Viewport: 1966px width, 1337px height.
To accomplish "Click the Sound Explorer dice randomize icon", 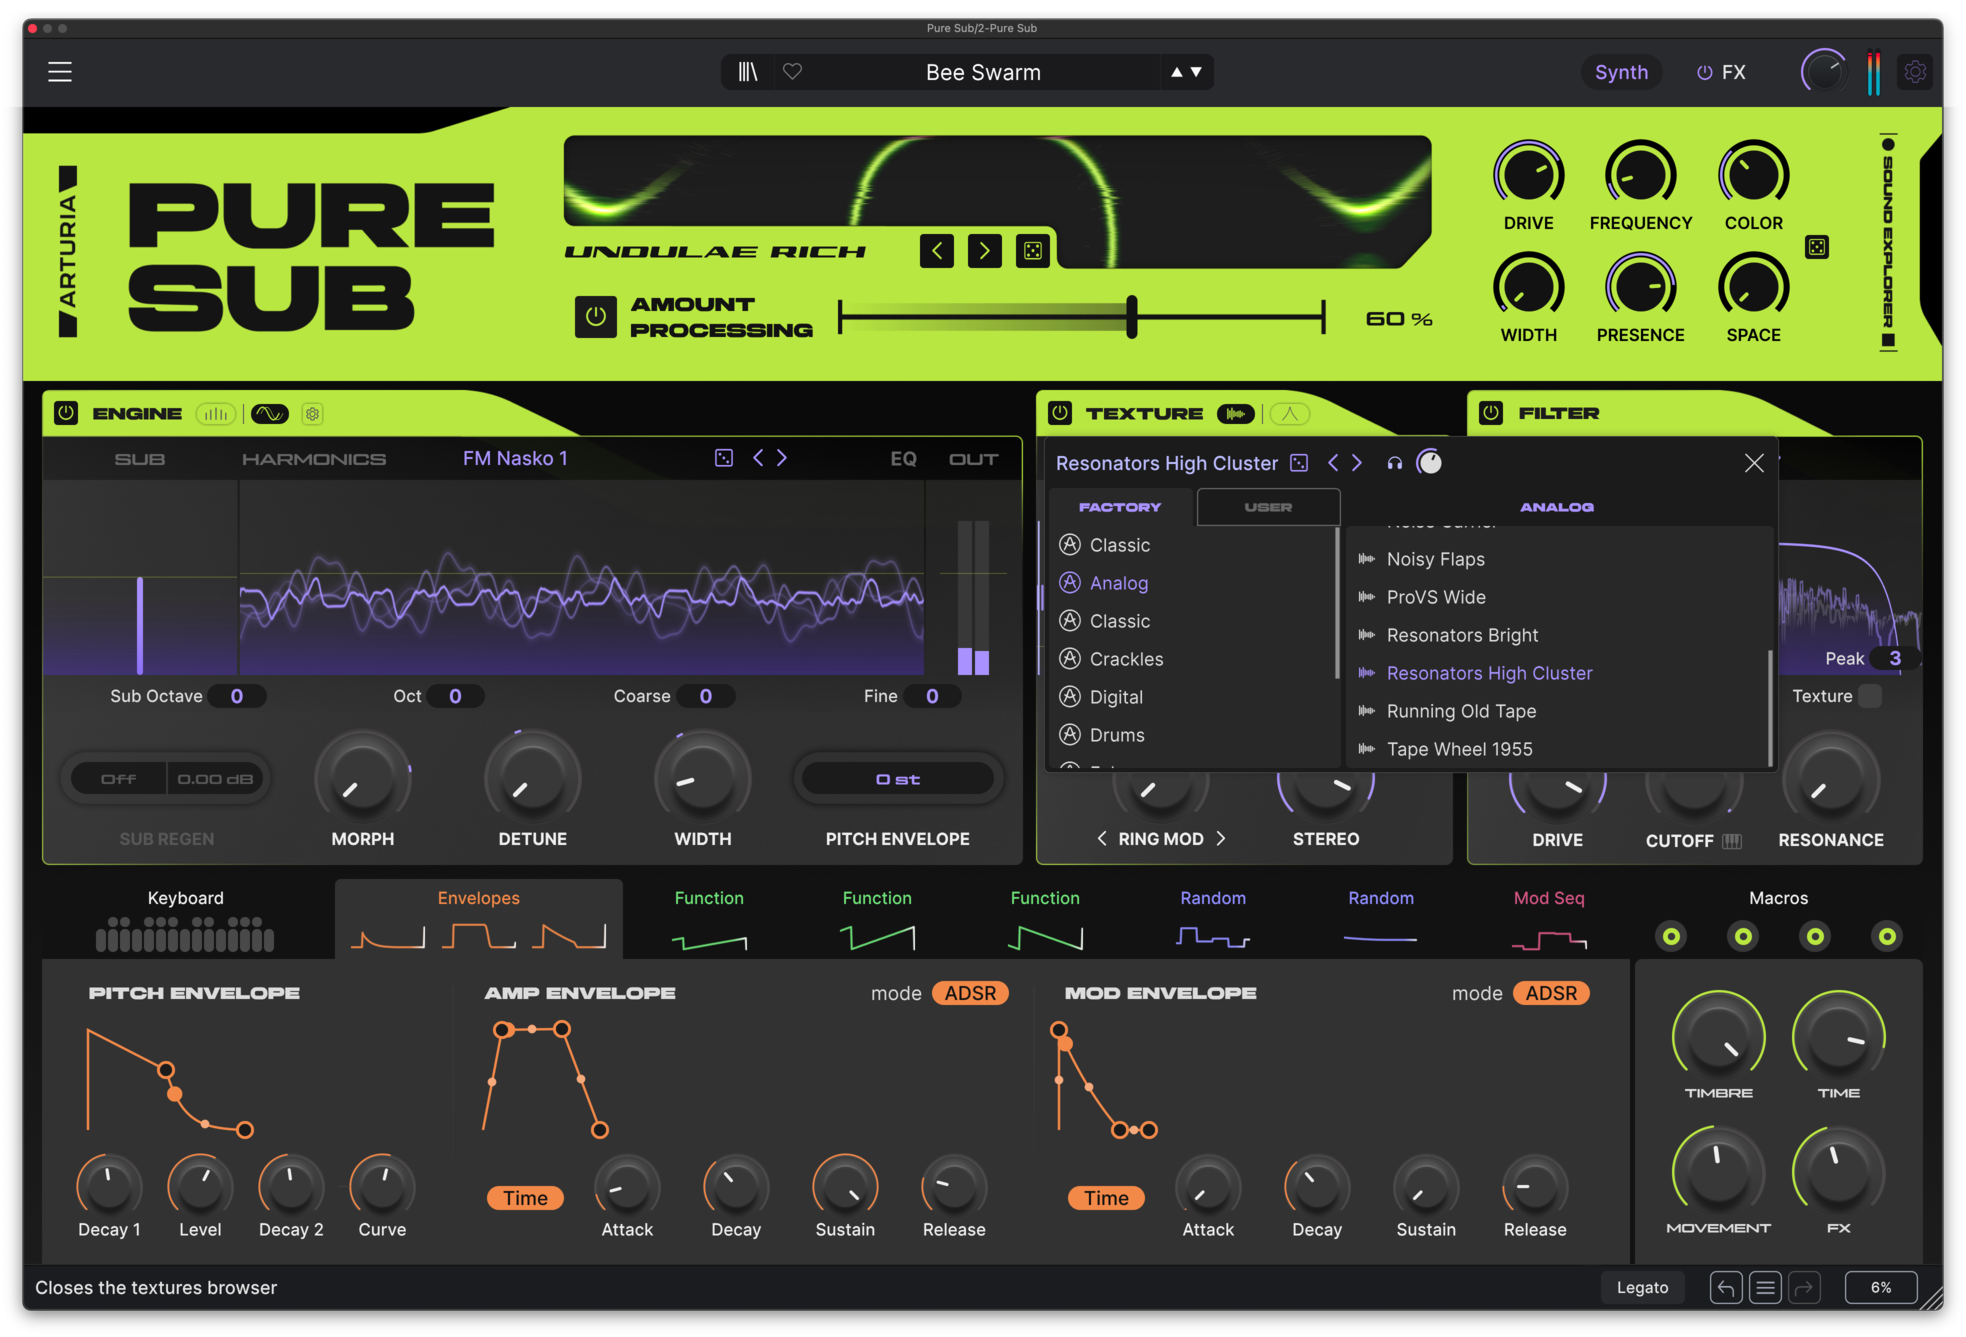I will pyautogui.click(x=1816, y=247).
